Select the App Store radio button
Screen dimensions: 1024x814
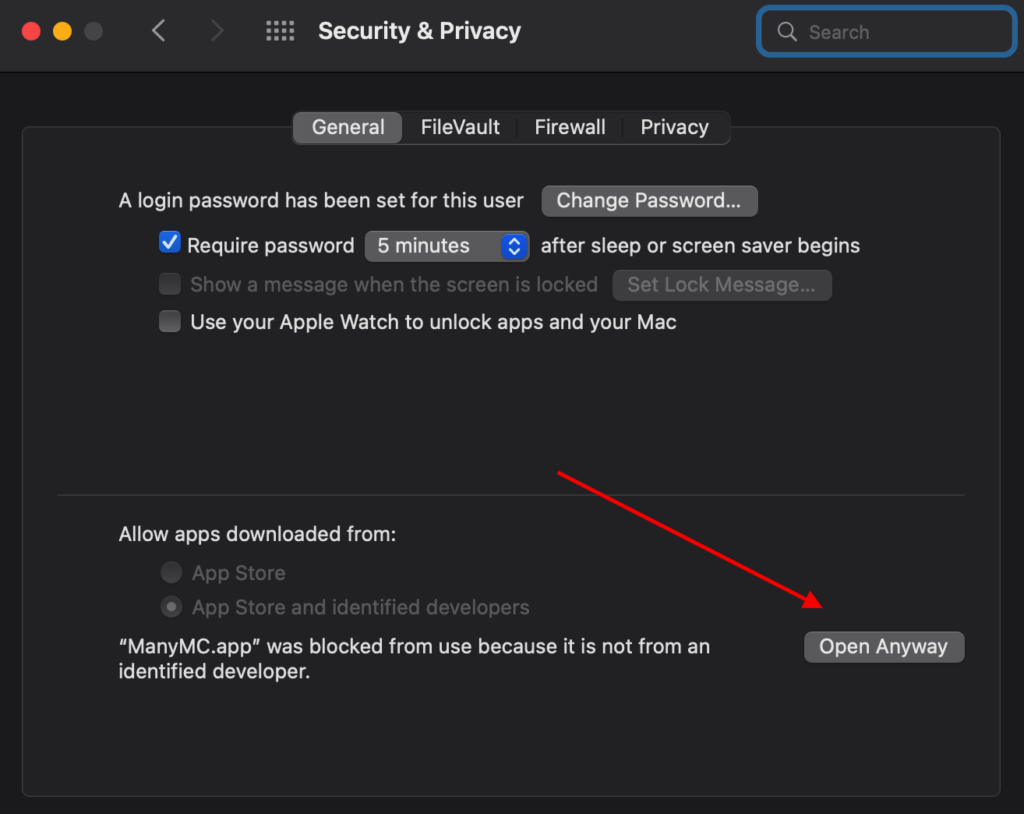[x=171, y=572]
